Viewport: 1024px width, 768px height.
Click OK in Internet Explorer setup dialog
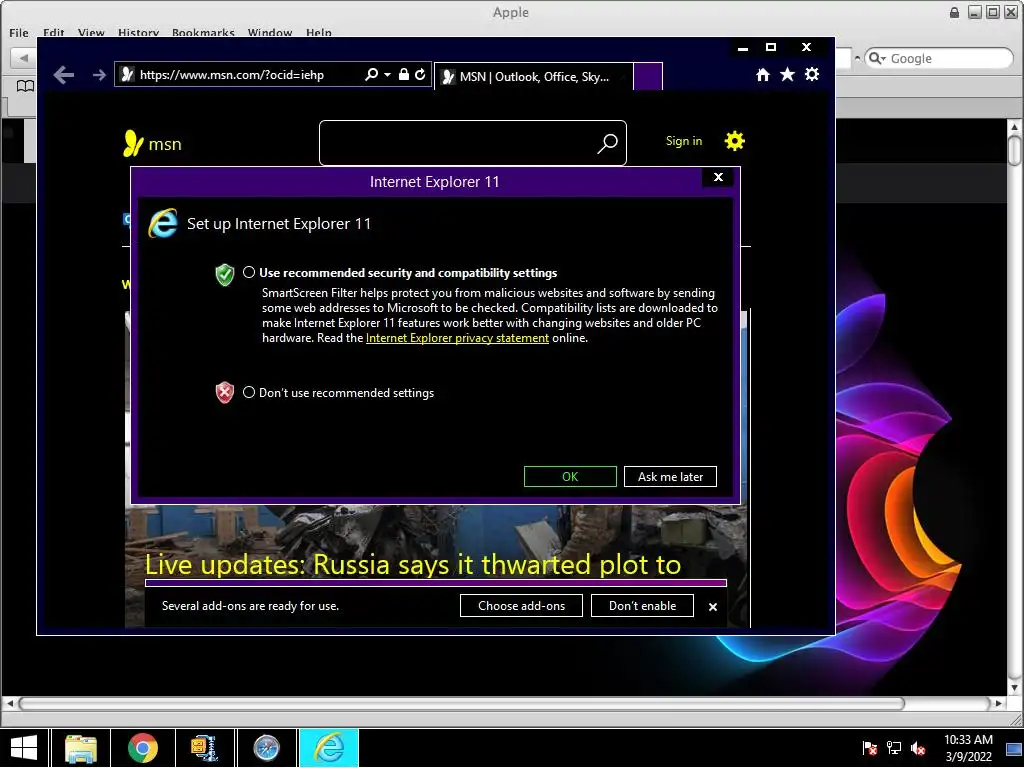coord(570,477)
